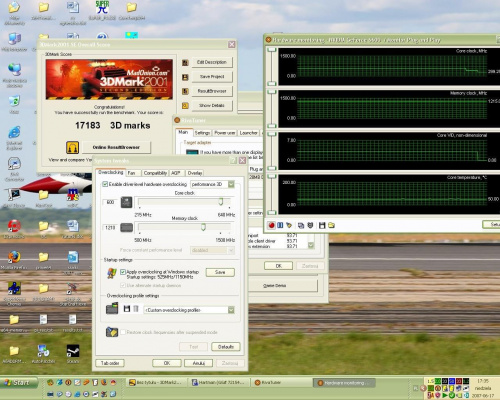The width and height of the screenshot is (500, 400).
Task: Click the 3DMark2001 banner image
Action: coord(109,79)
